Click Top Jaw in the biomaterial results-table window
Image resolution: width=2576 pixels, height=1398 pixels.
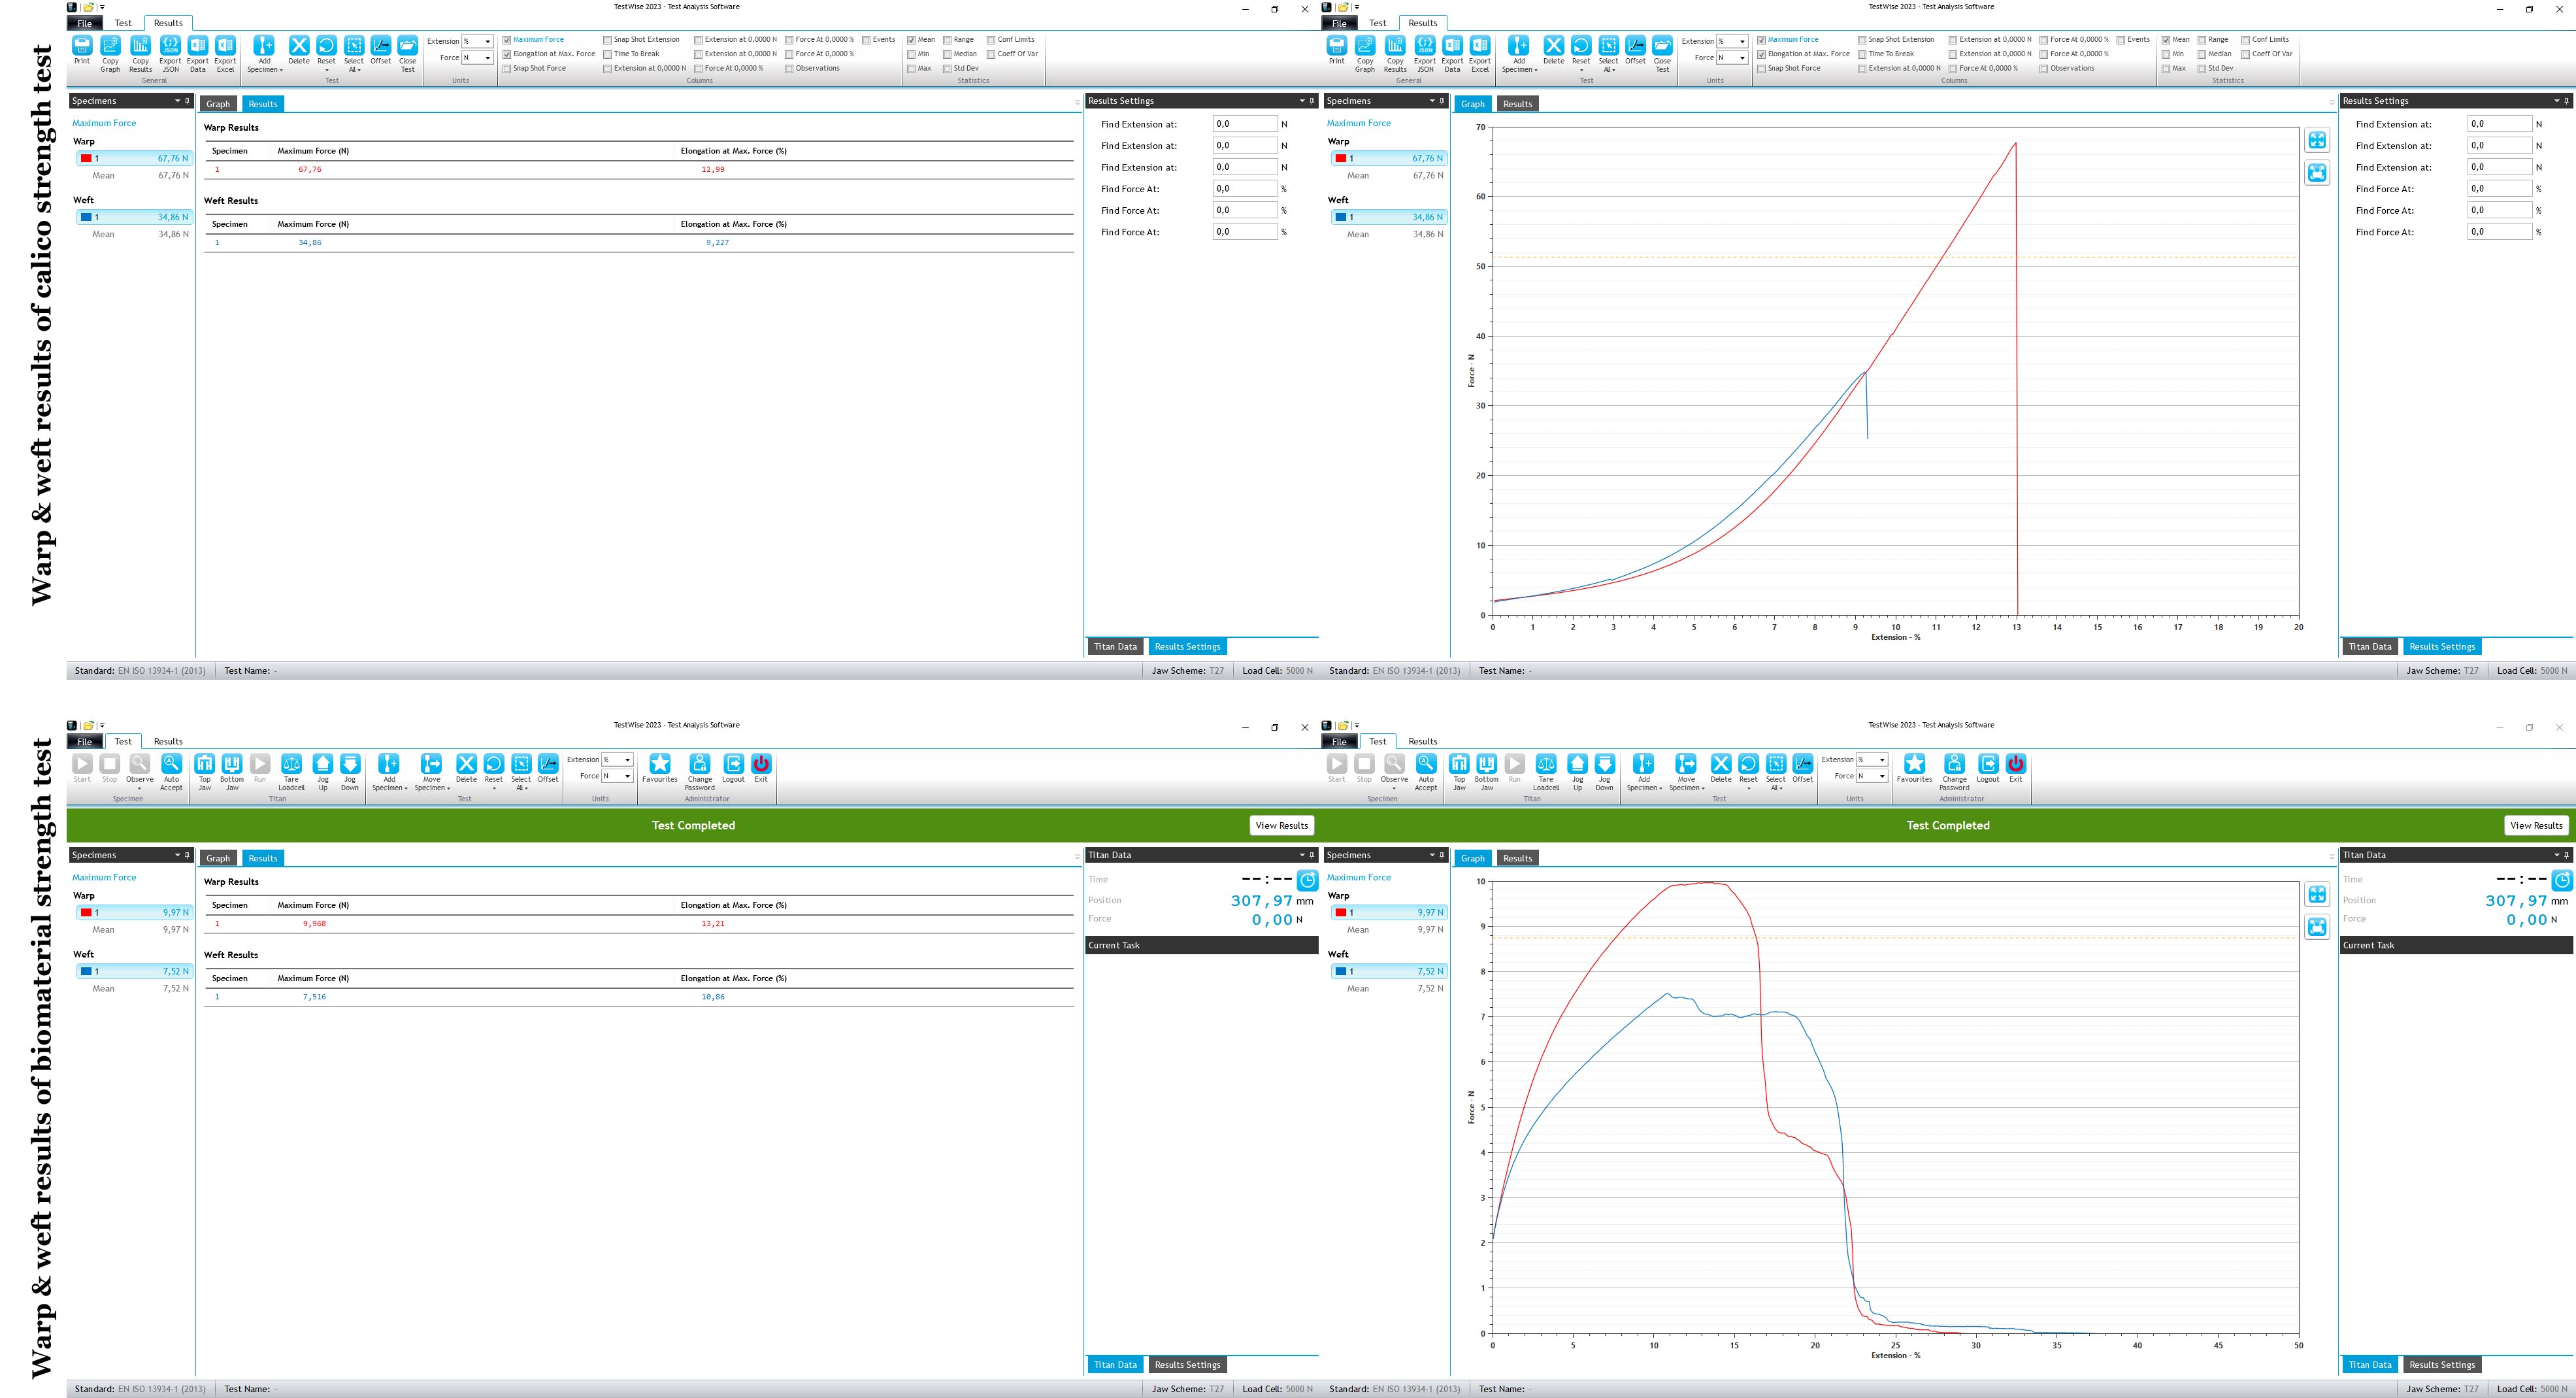204,772
